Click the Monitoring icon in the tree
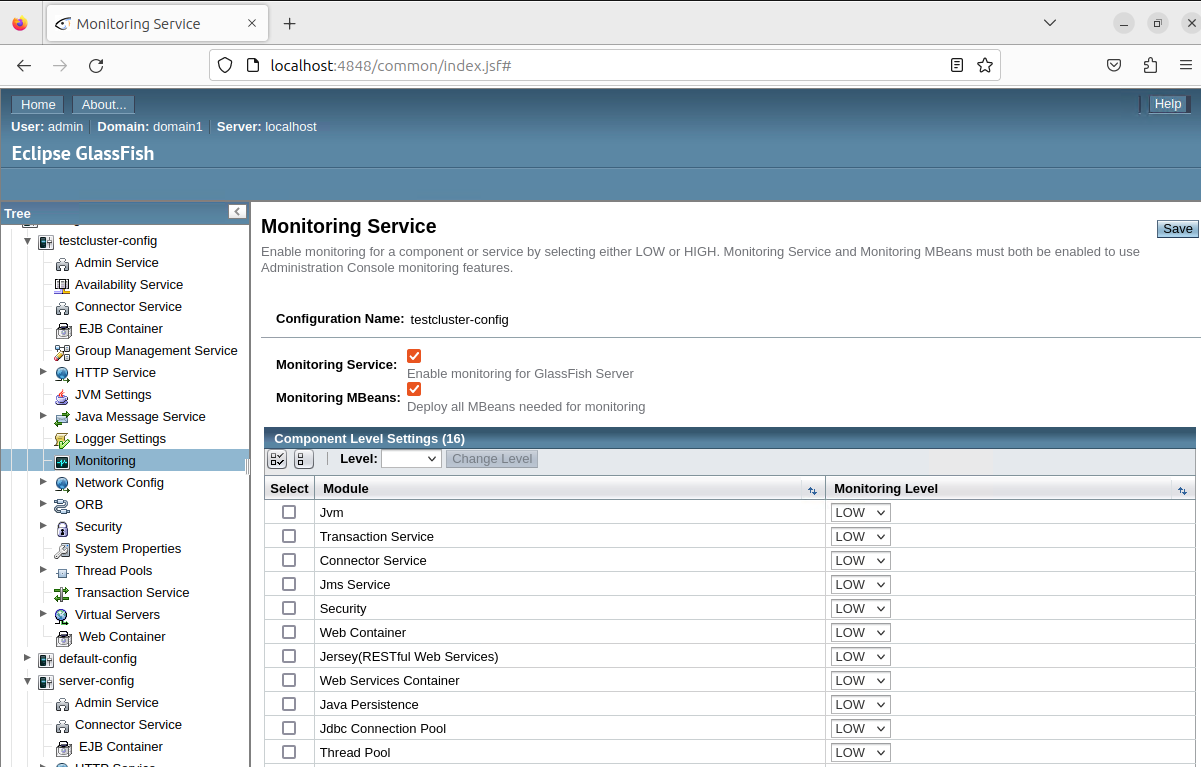1201x767 pixels. 62,461
